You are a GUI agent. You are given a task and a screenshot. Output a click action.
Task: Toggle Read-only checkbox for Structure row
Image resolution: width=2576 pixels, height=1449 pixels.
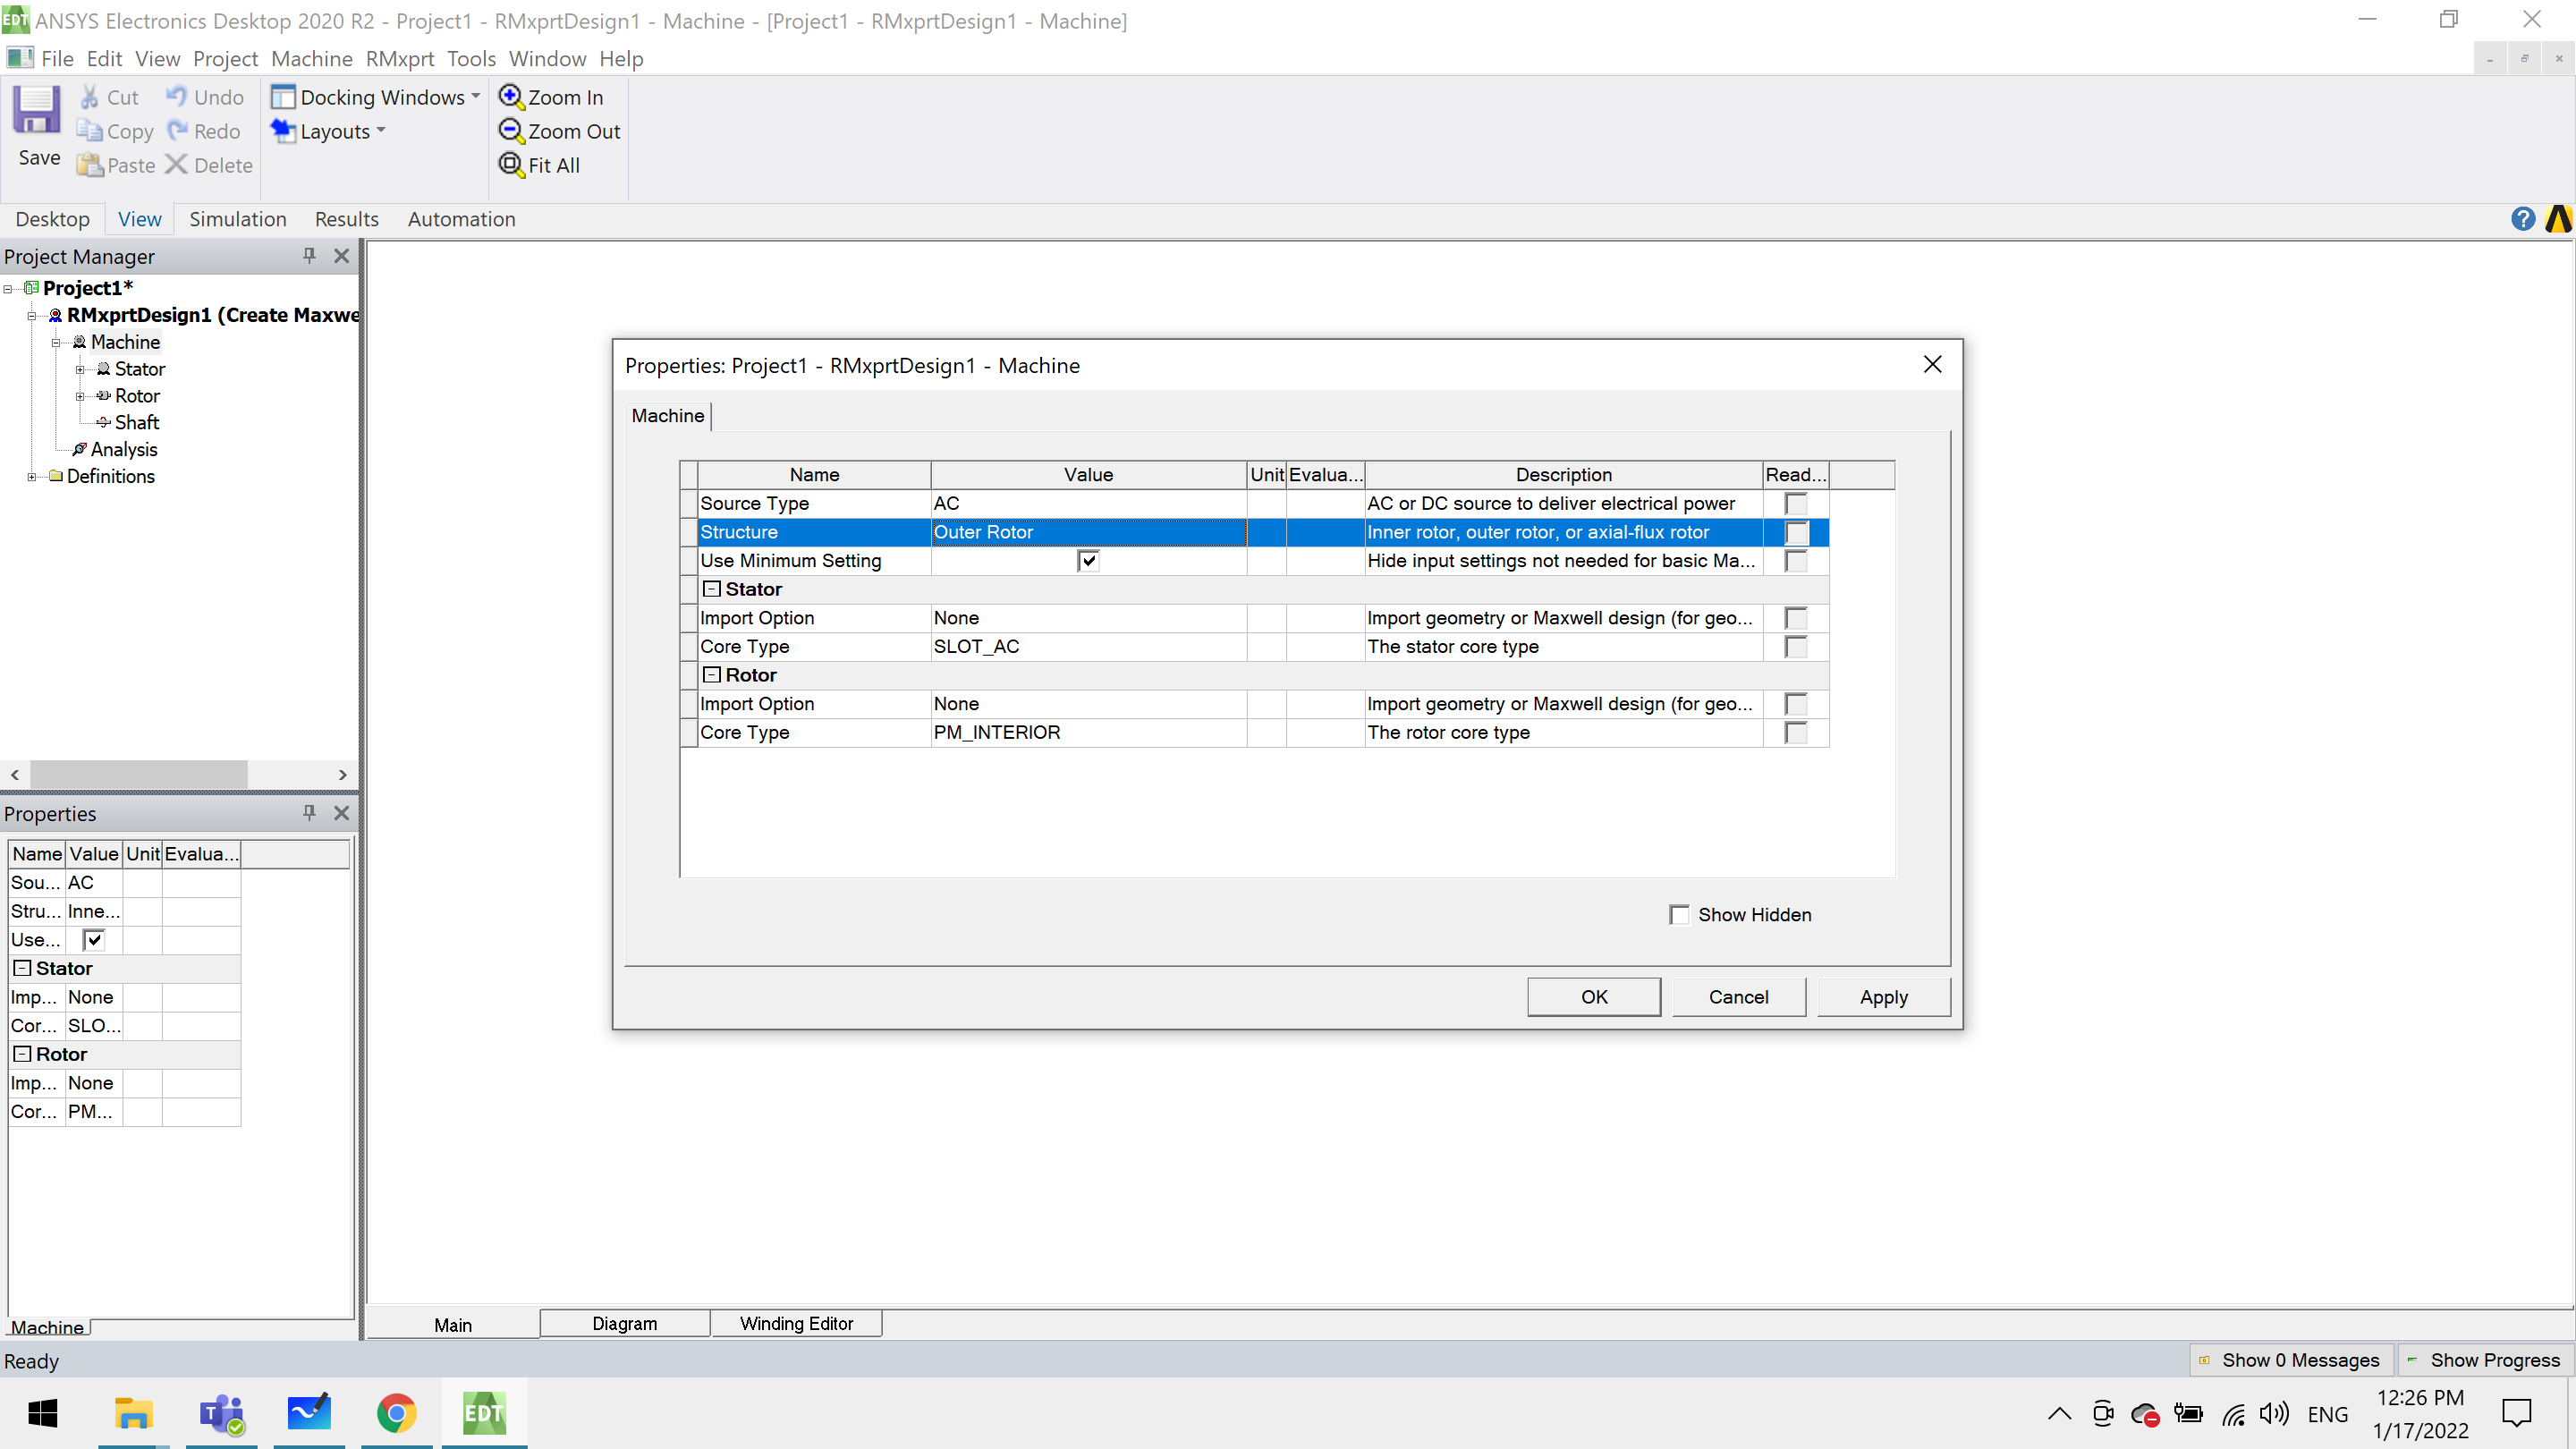point(1796,533)
